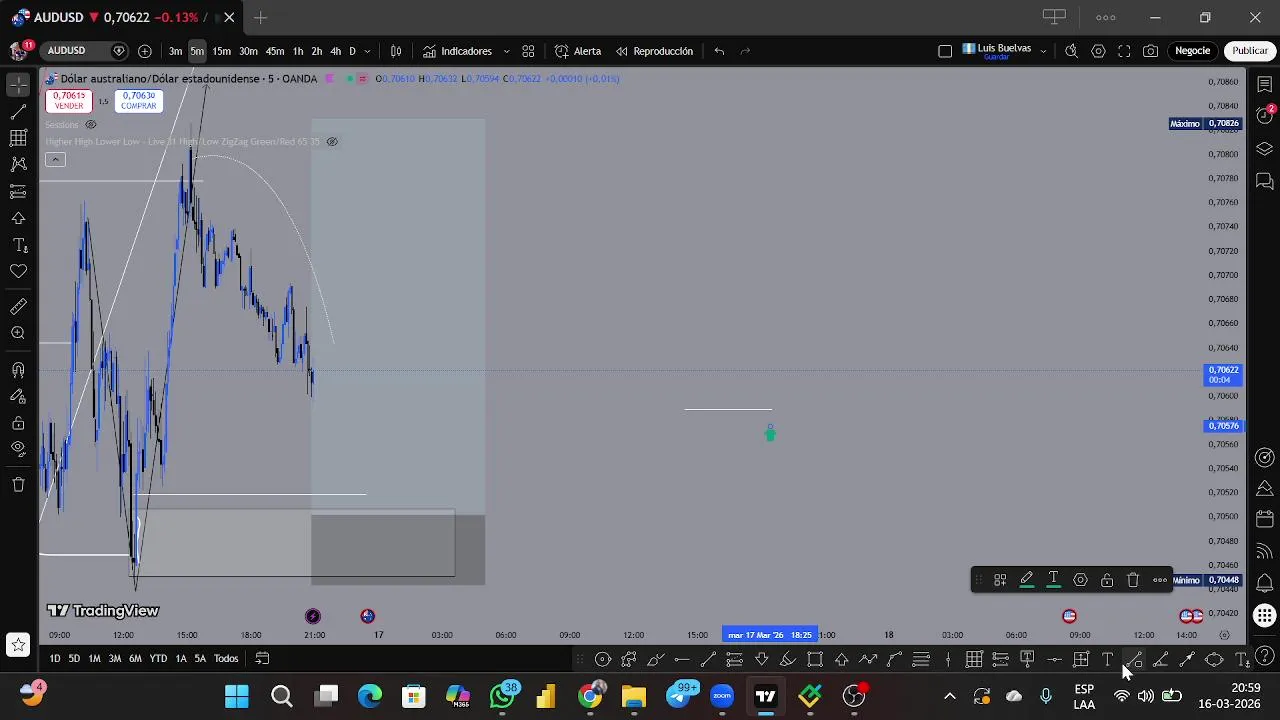Expand the timeframe interval dropdown arrow

click(x=367, y=51)
